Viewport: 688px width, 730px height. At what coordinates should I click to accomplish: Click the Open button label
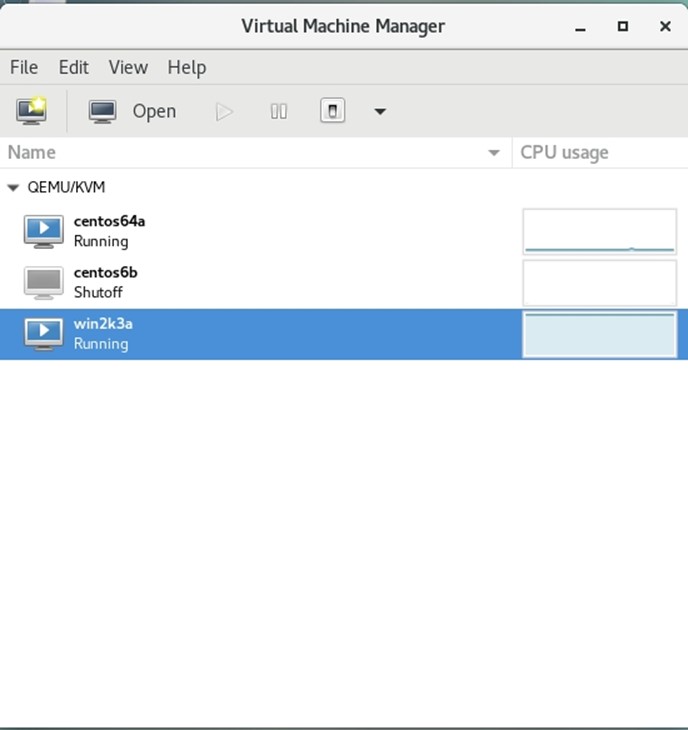[154, 112]
